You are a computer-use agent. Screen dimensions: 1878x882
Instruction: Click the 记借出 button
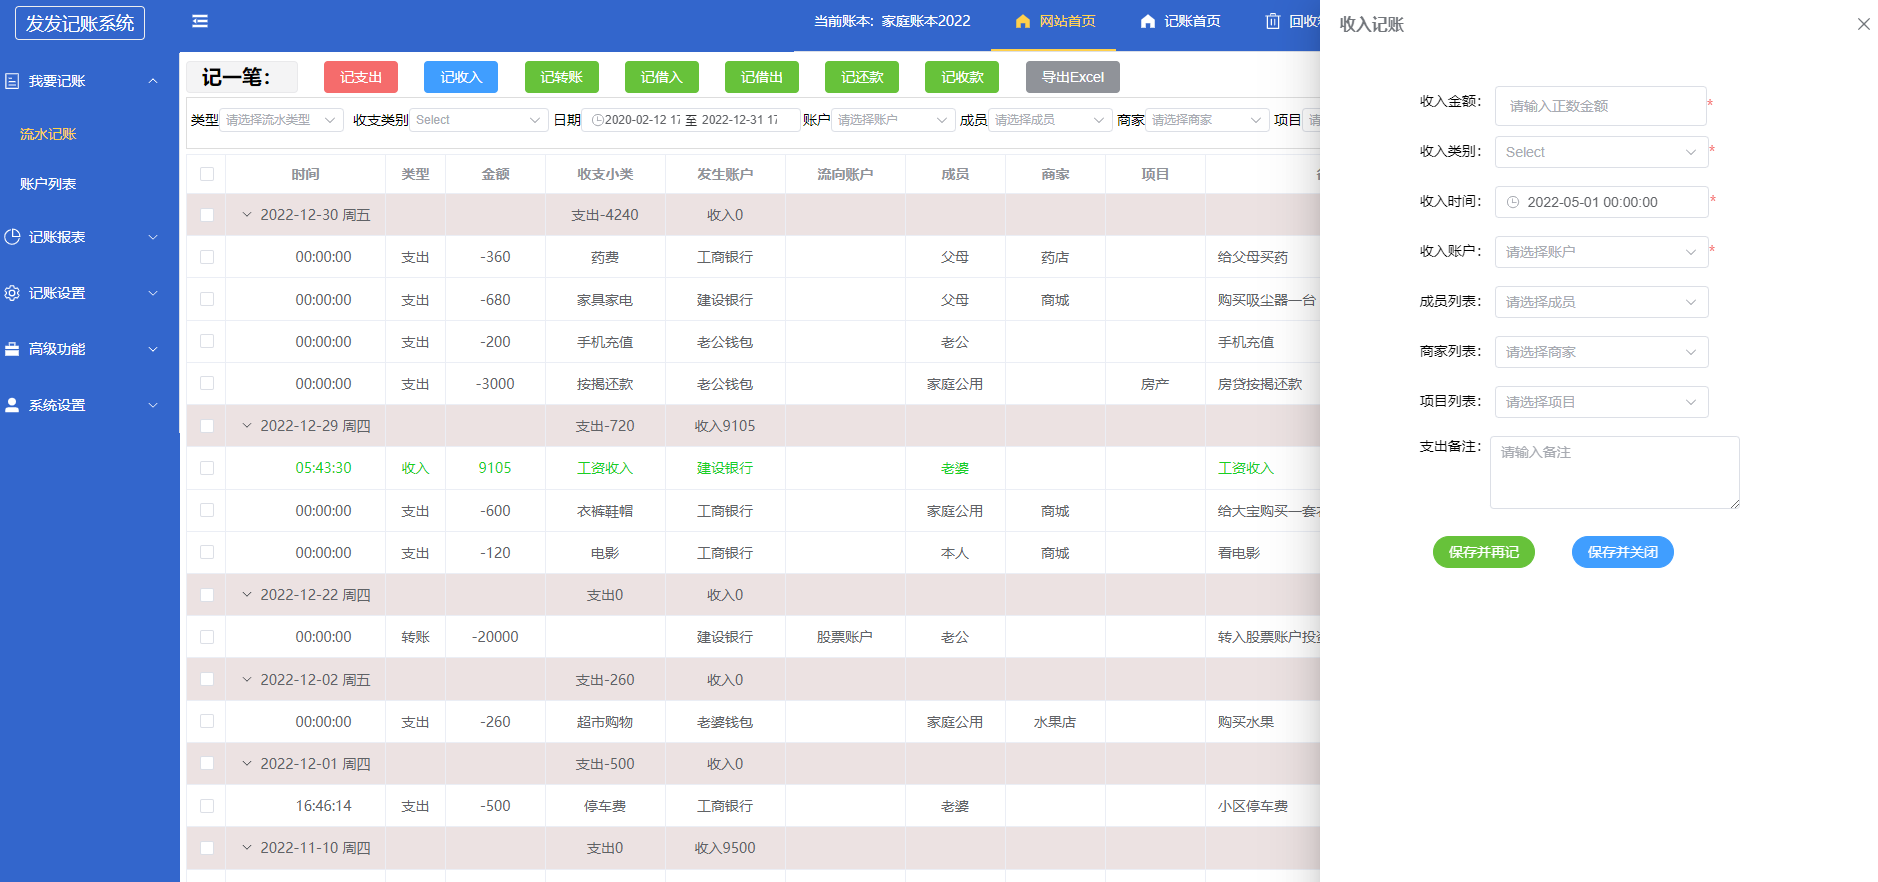point(761,77)
